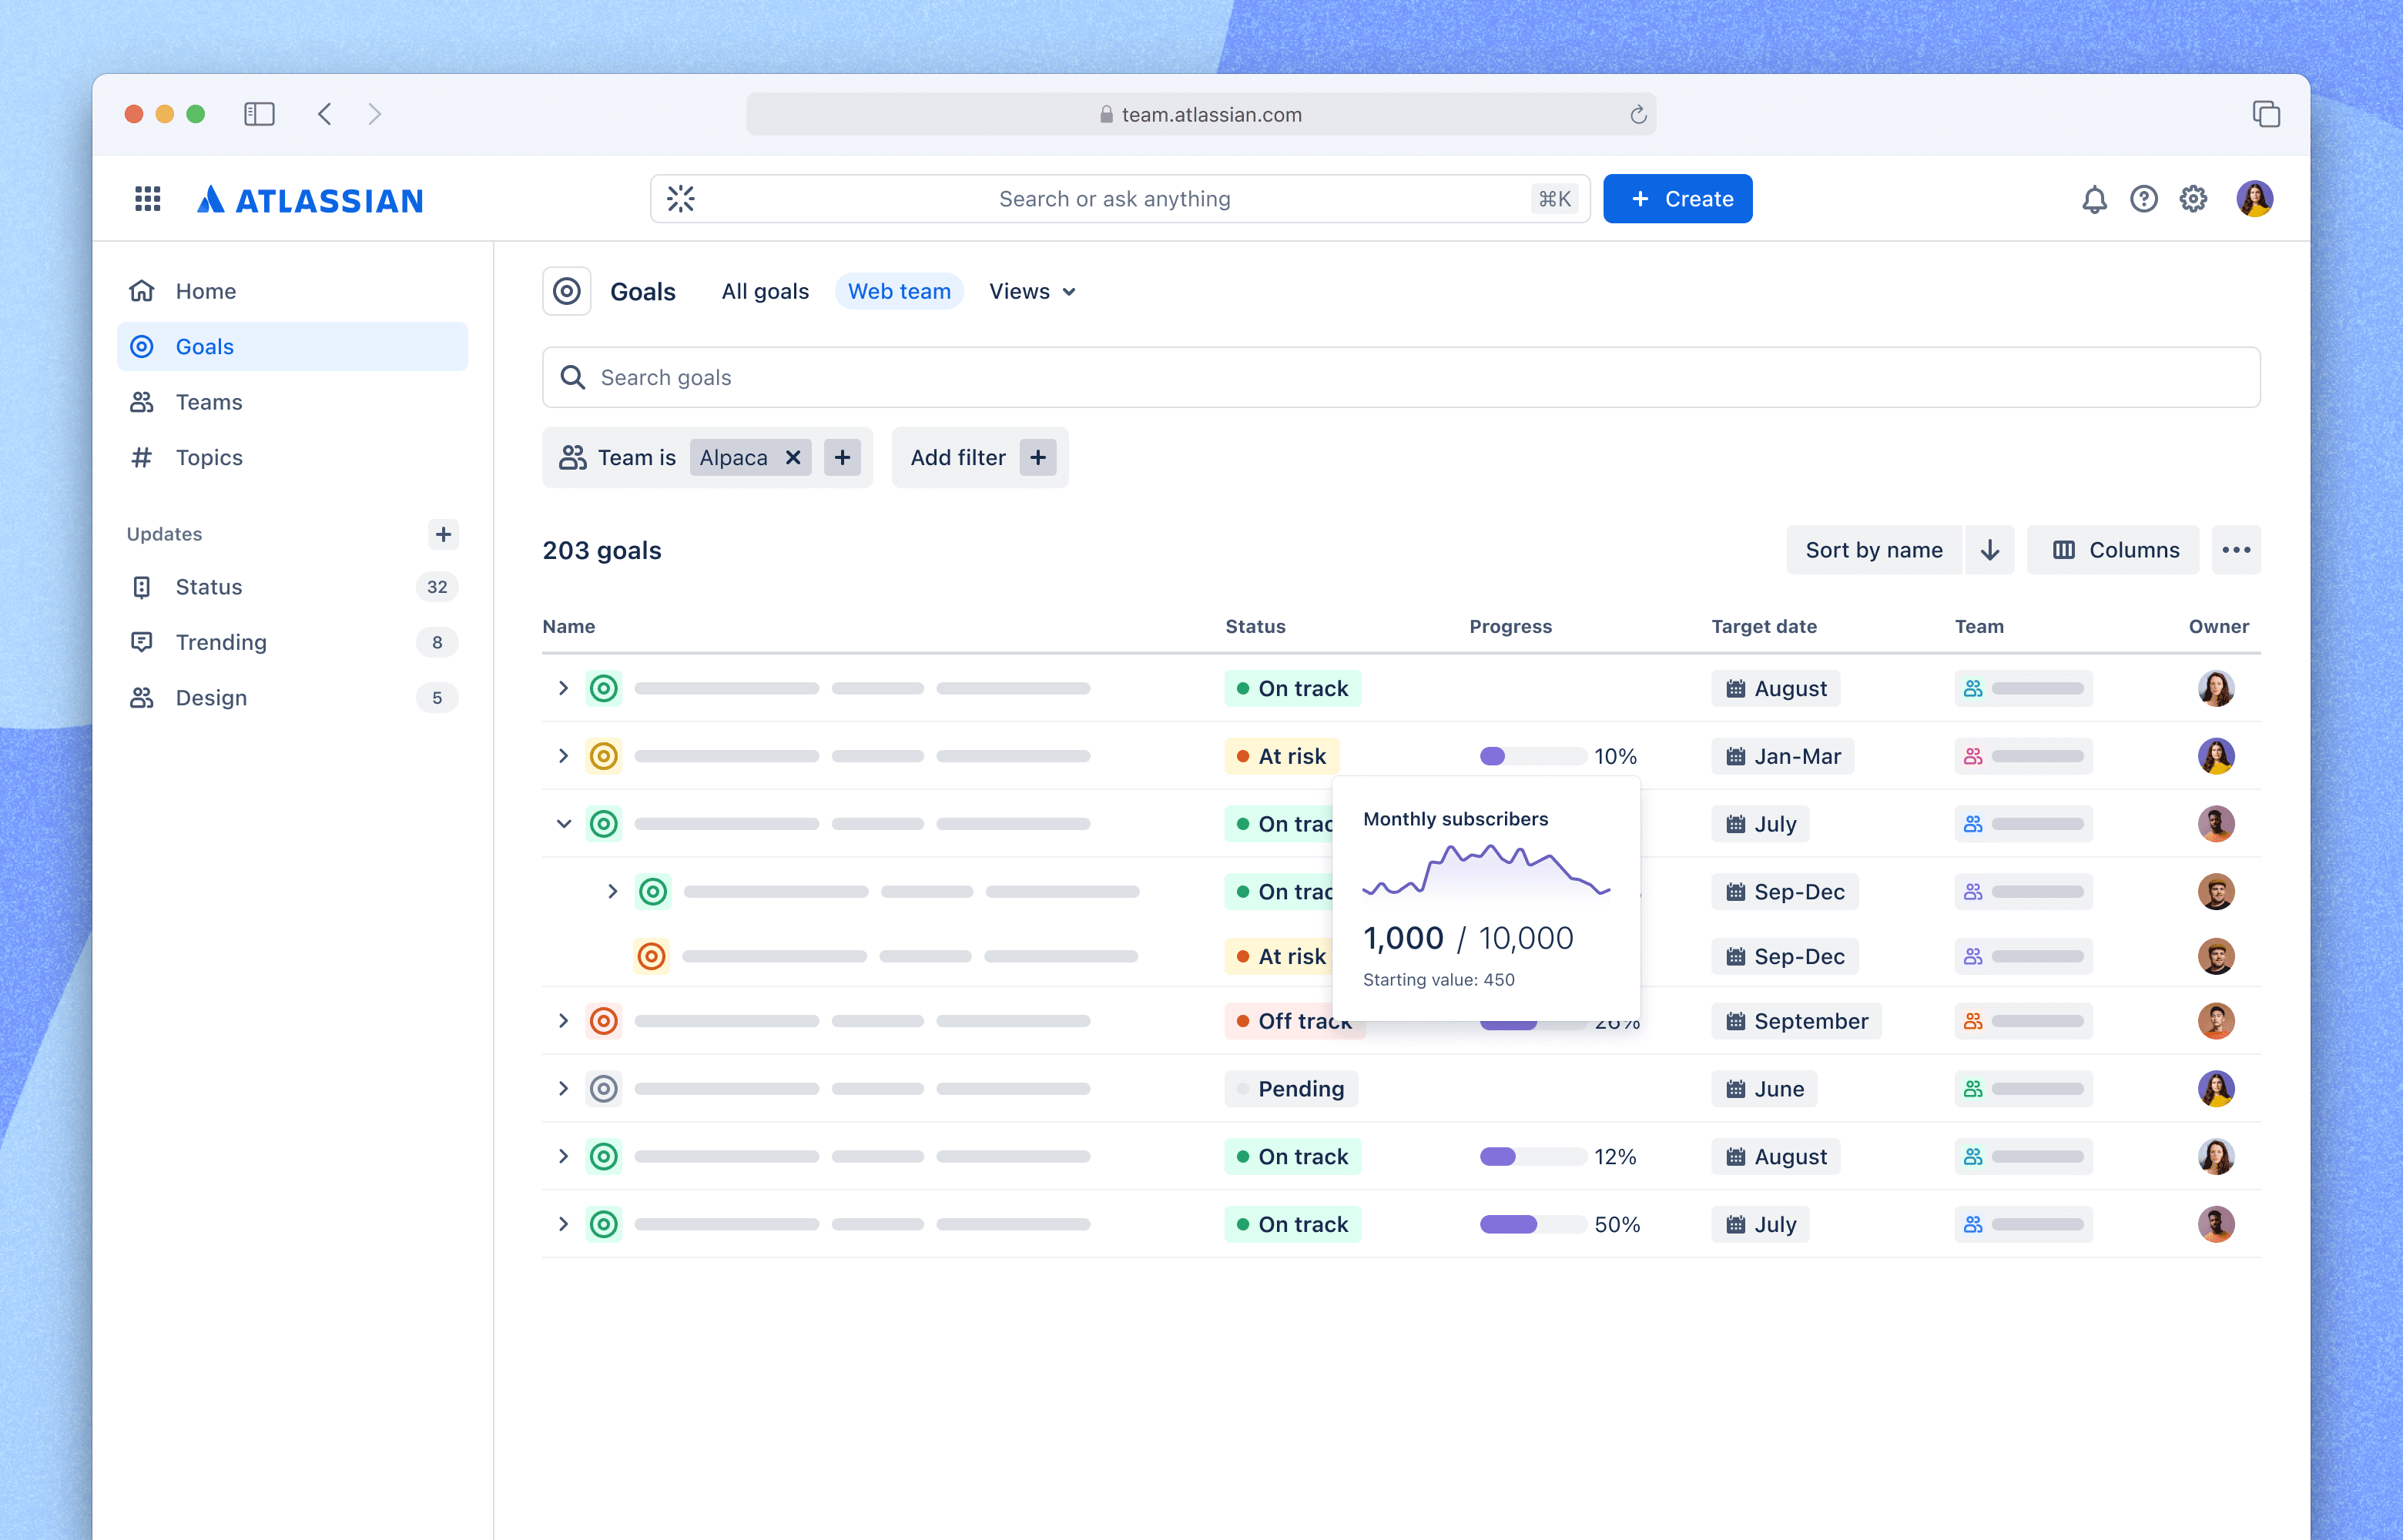This screenshot has width=2403, height=1540.
Task: Open Teams in sidebar
Action: pos(292,402)
